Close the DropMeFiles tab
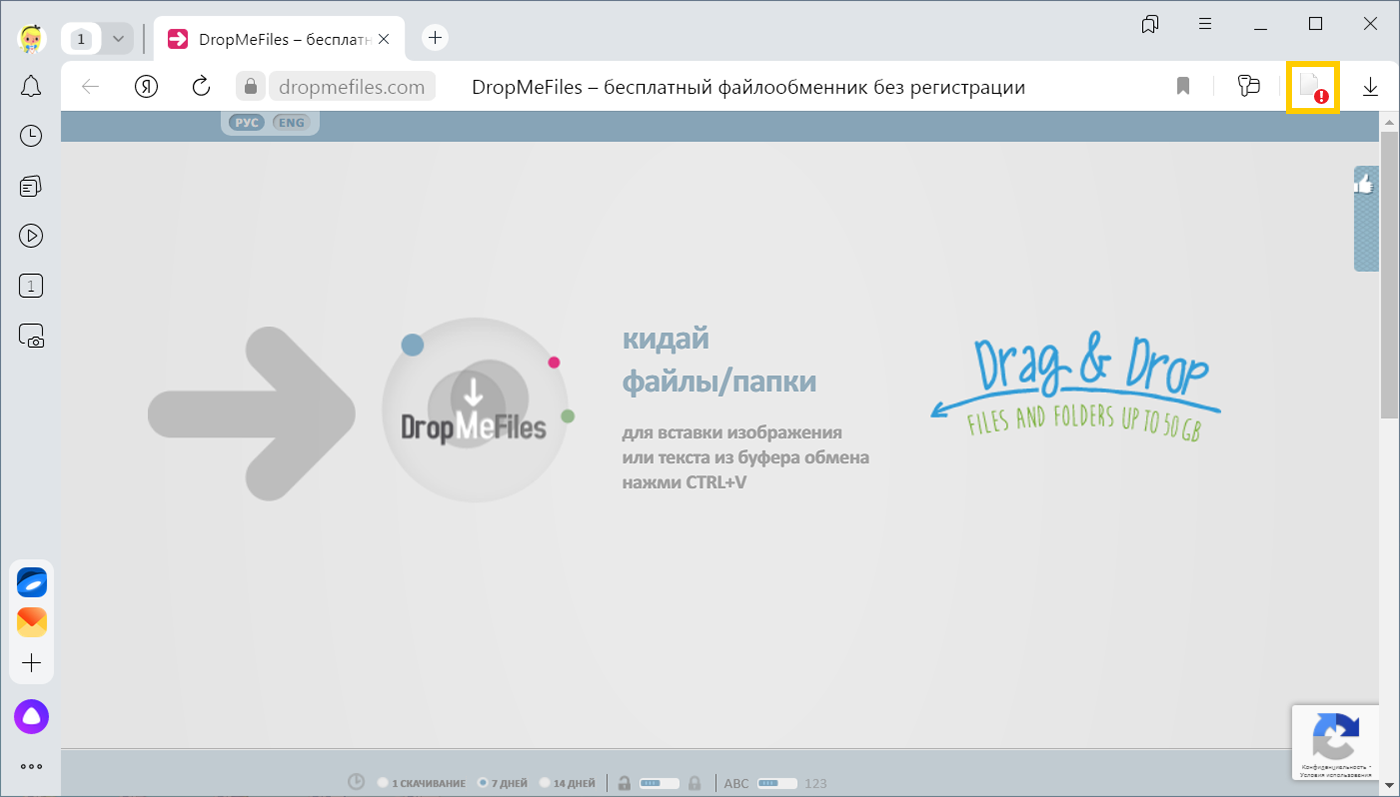Viewport: 1400px width, 797px height. tap(384, 39)
